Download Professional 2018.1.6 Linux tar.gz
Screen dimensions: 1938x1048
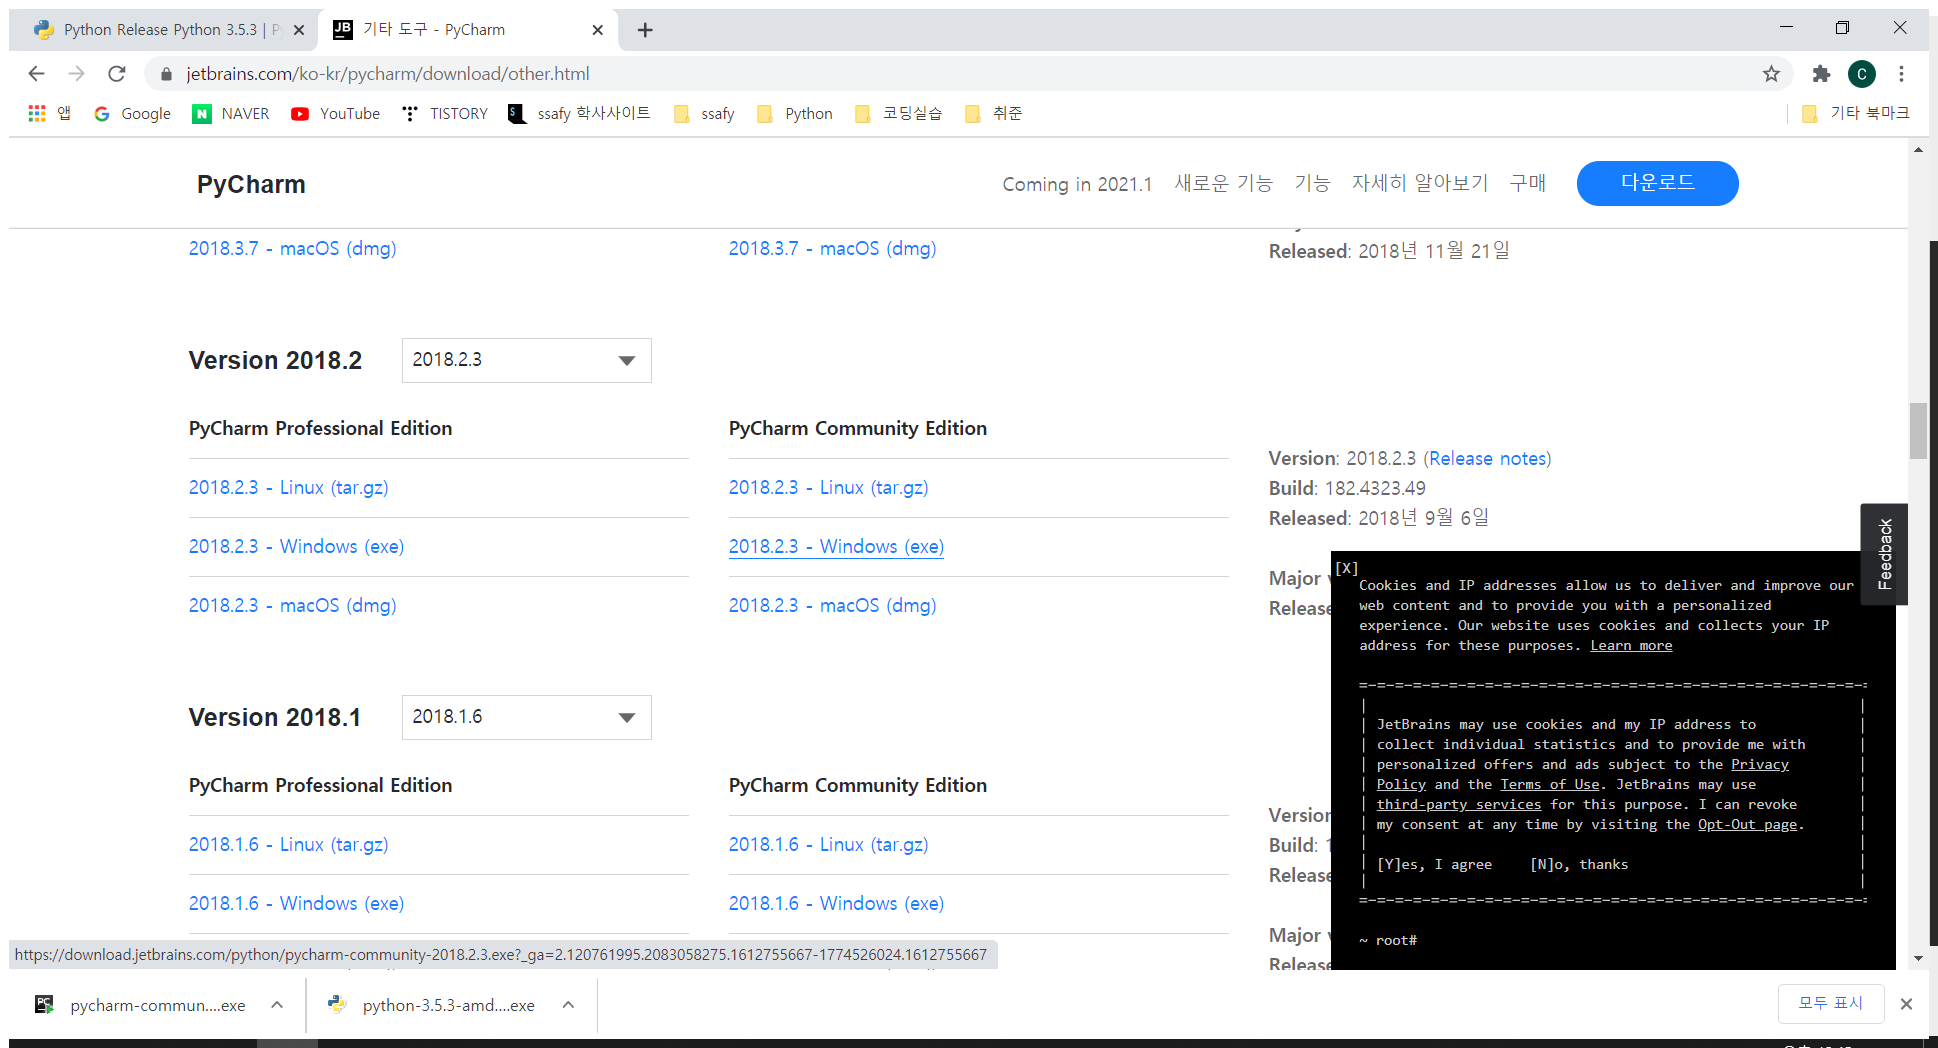pos(288,844)
